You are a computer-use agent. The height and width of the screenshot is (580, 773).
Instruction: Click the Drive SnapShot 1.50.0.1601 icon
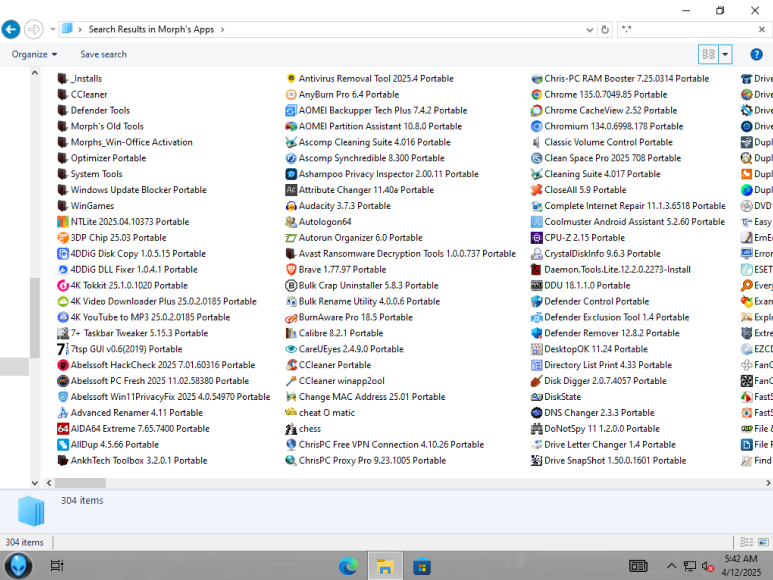(536, 460)
